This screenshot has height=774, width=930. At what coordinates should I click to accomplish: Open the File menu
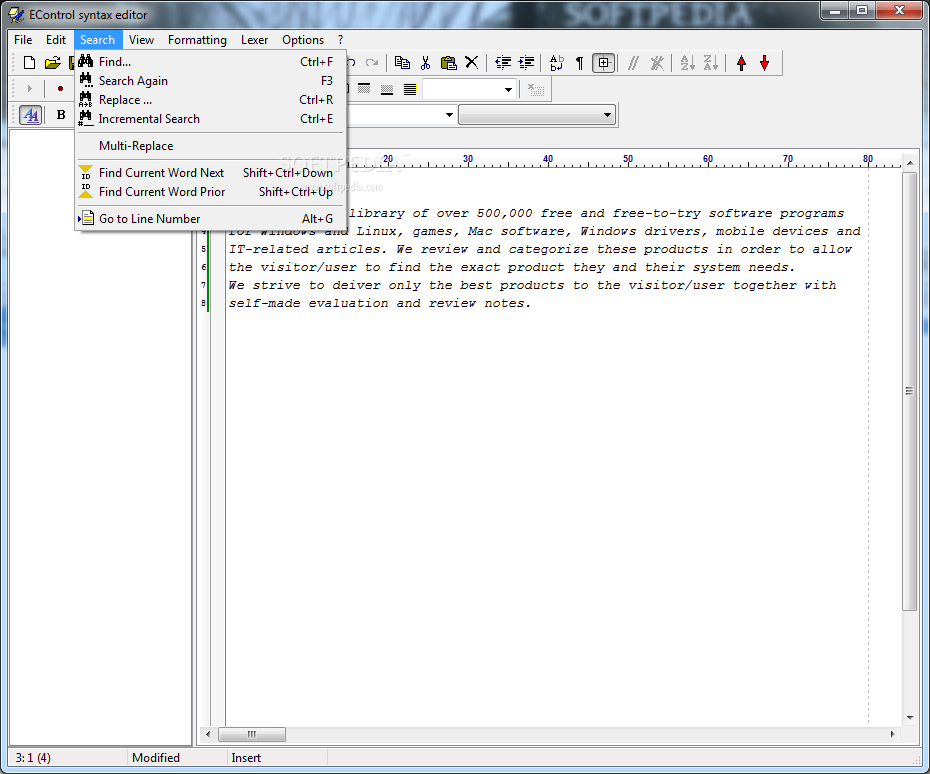click(23, 40)
